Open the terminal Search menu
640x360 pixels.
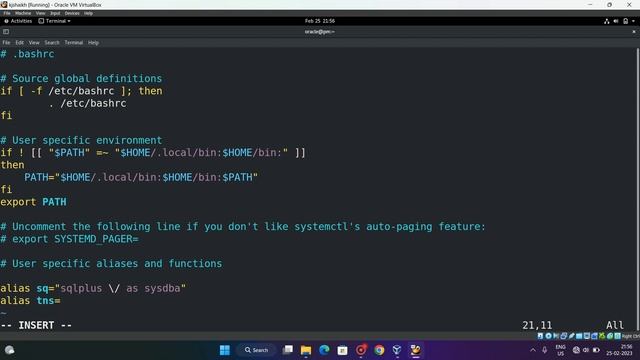(x=52, y=42)
